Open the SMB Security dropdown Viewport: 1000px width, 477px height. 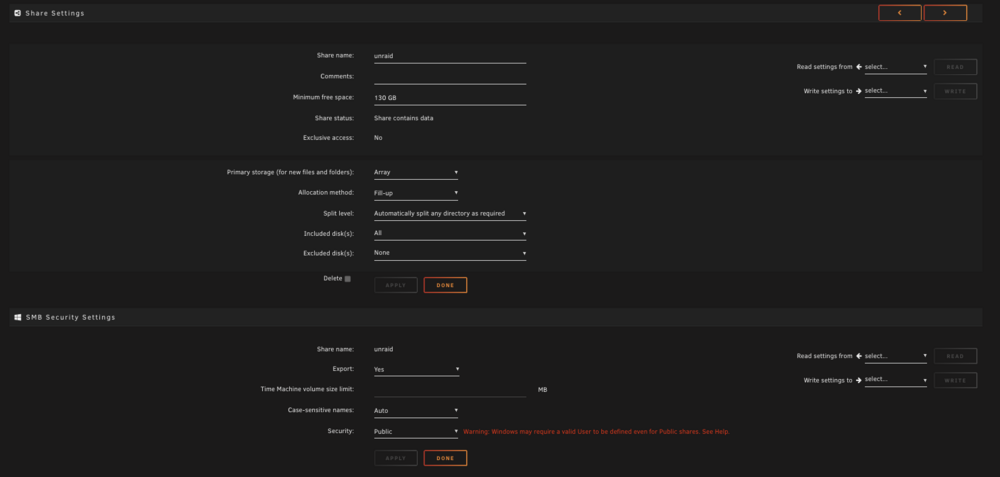tap(416, 432)
